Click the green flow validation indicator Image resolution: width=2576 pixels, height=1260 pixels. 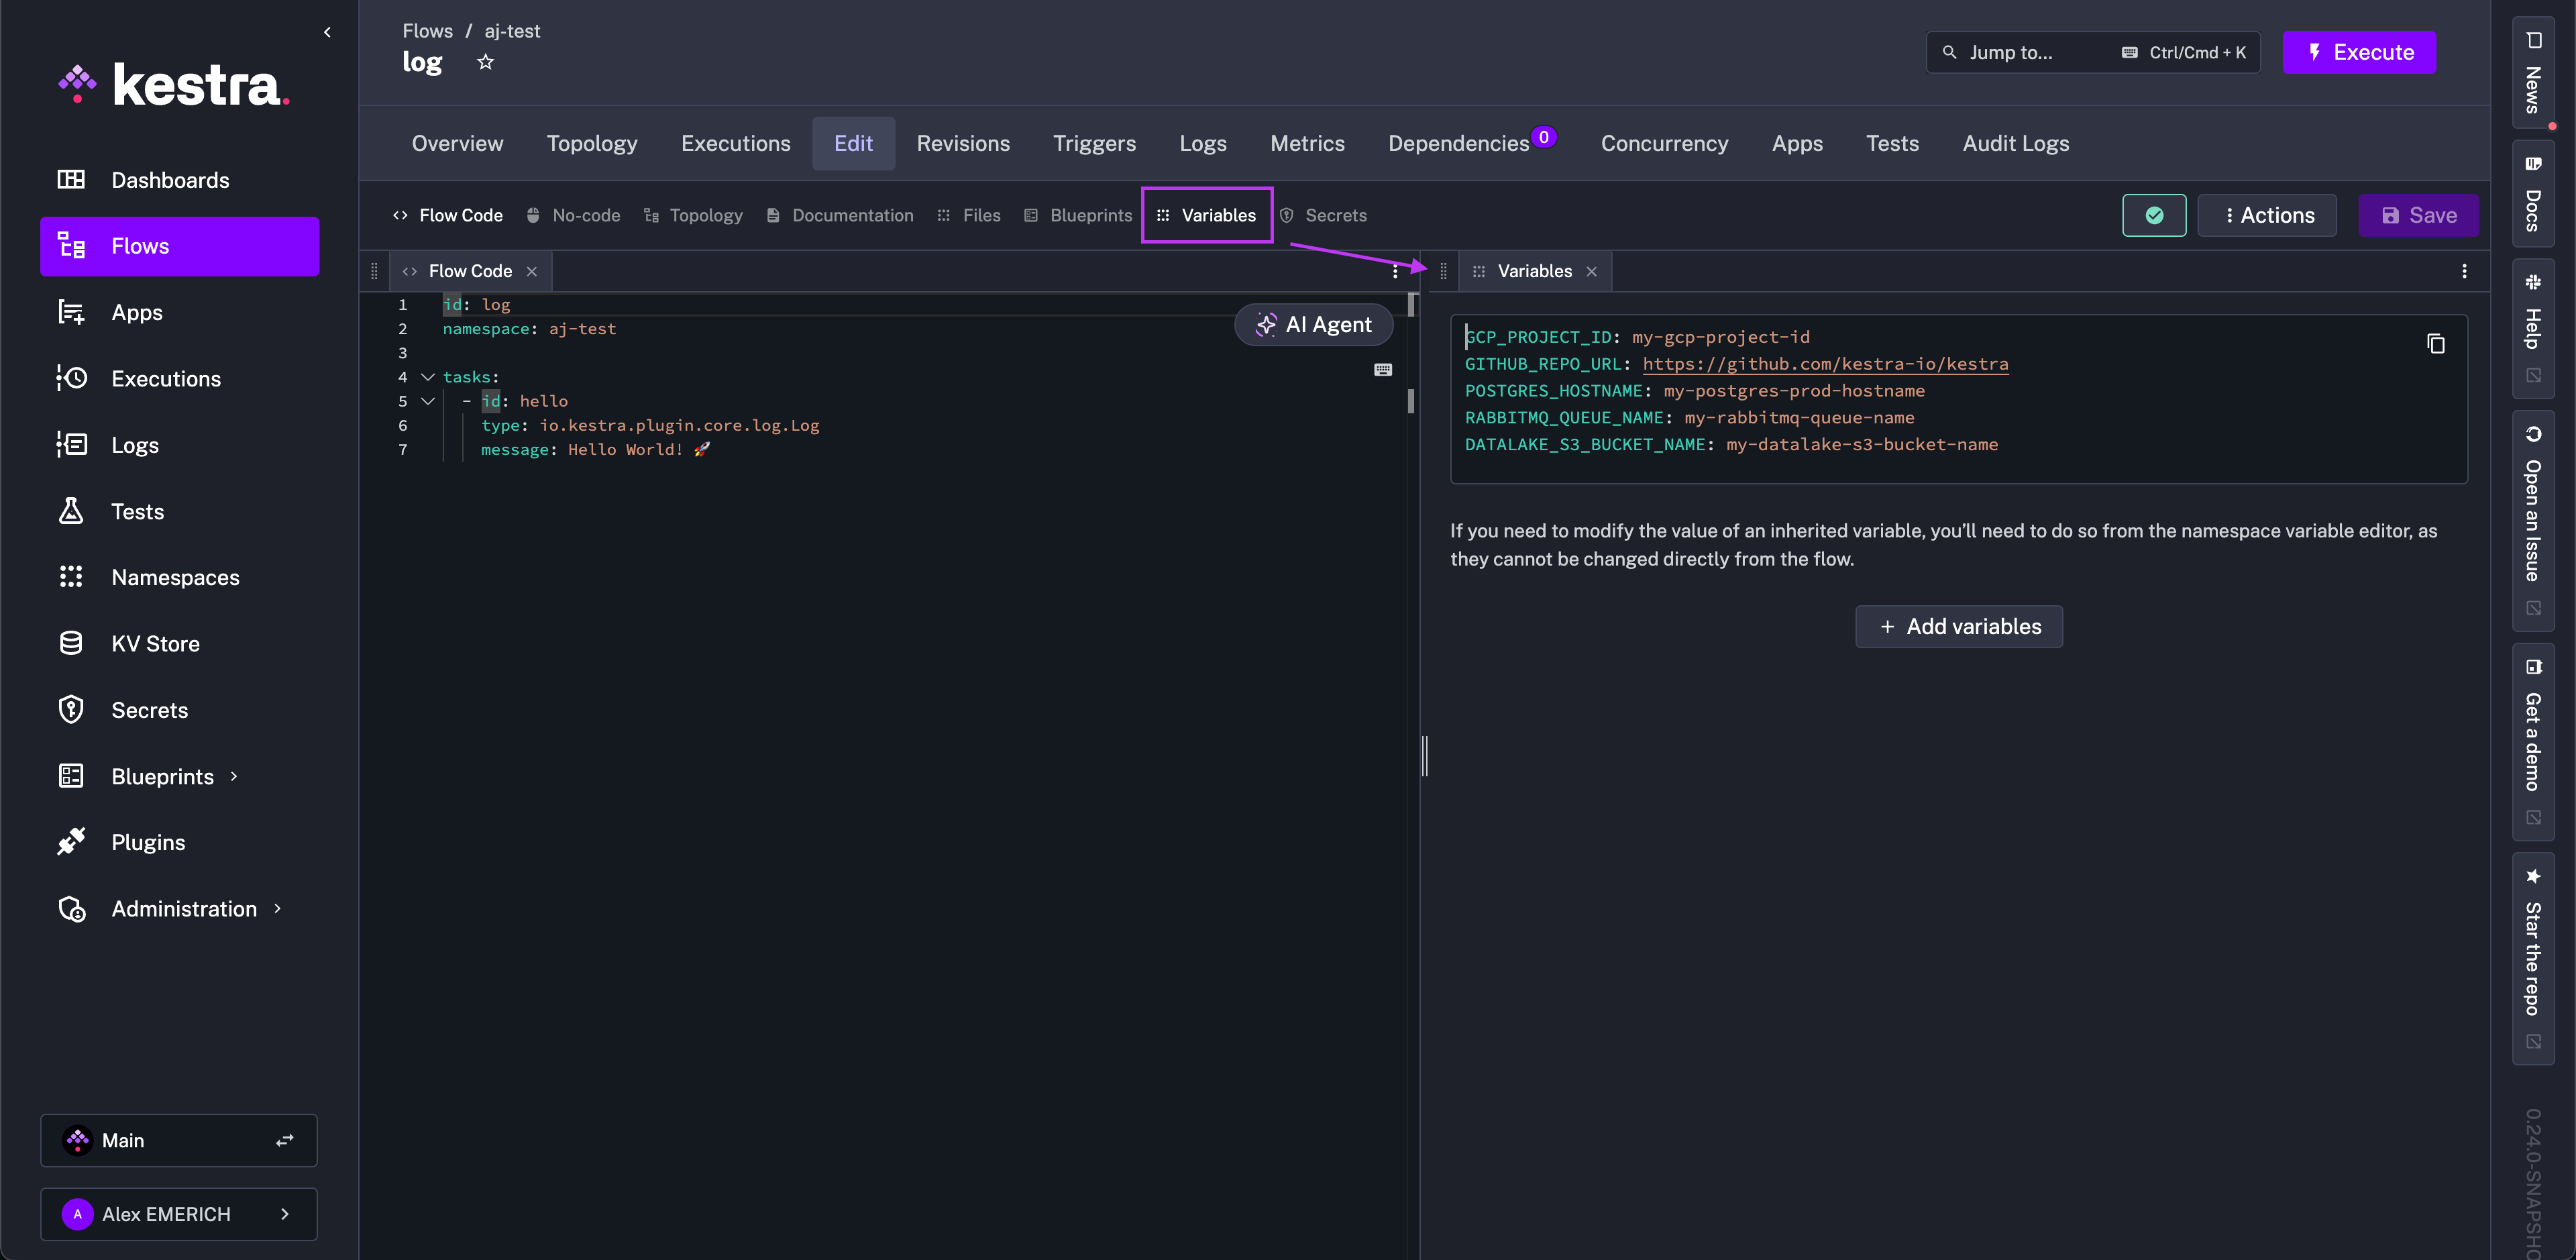[x=2154, y=215]
